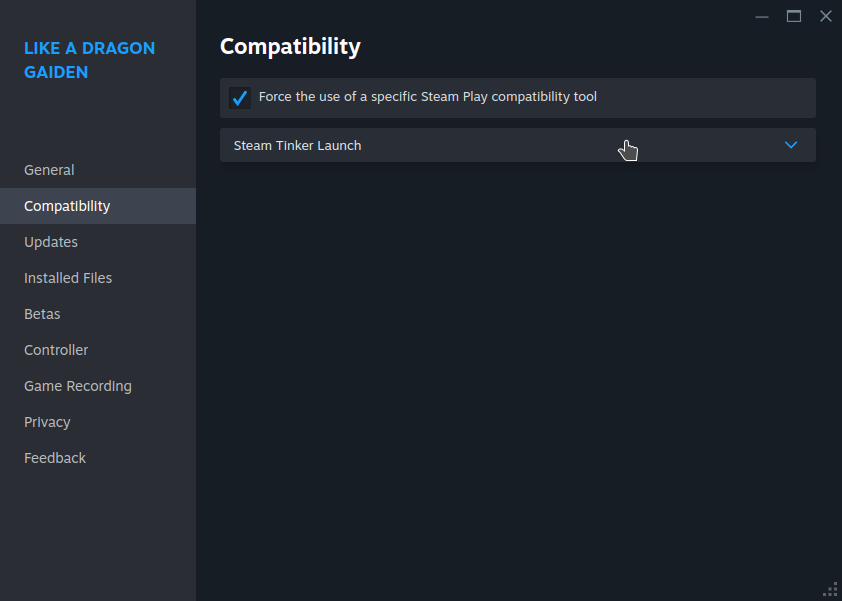842x601 pixels.
Task: Close the game properties window
Action: click(826, 16)
